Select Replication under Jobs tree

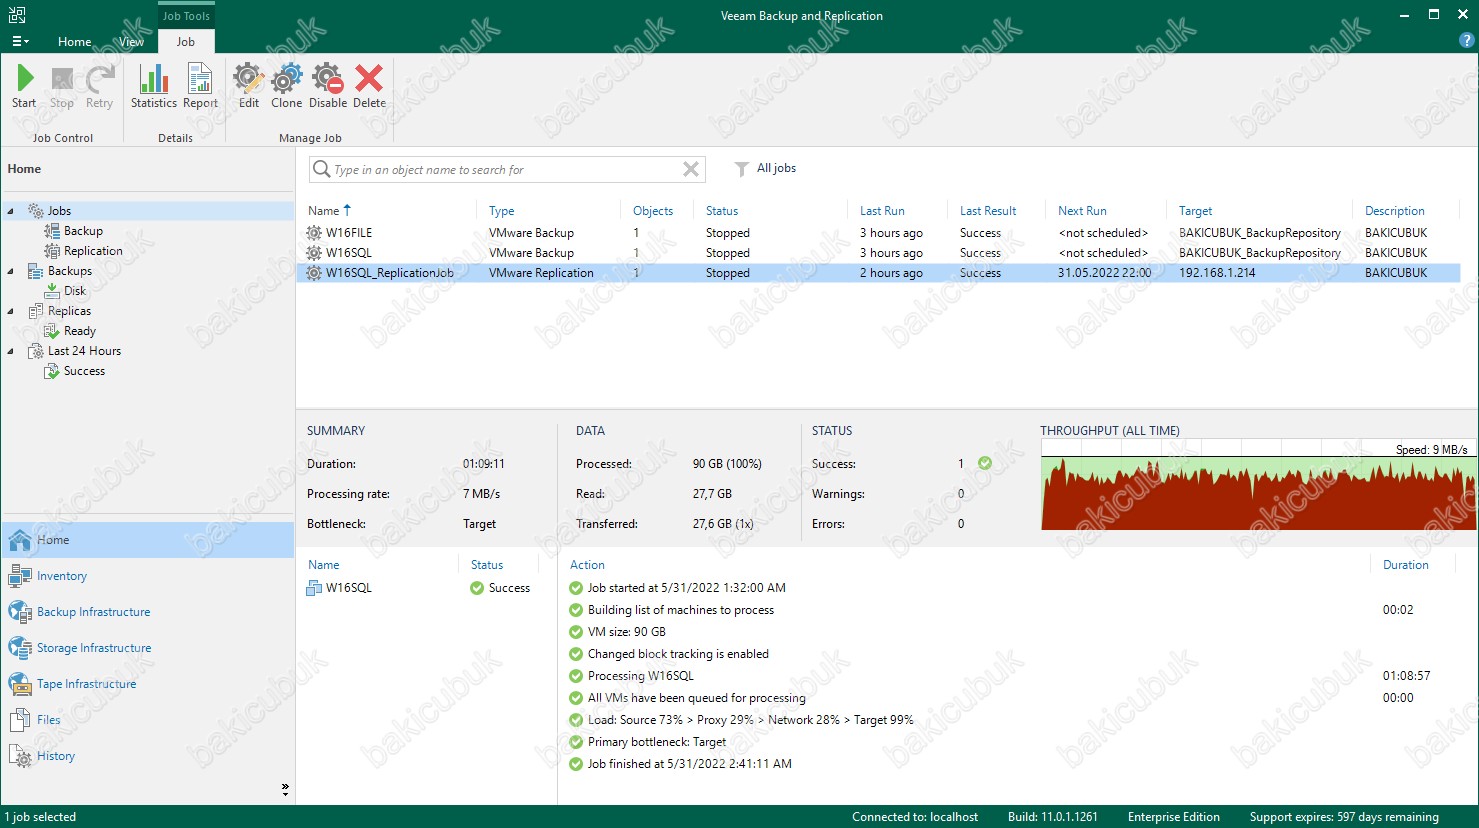(93, 251)
